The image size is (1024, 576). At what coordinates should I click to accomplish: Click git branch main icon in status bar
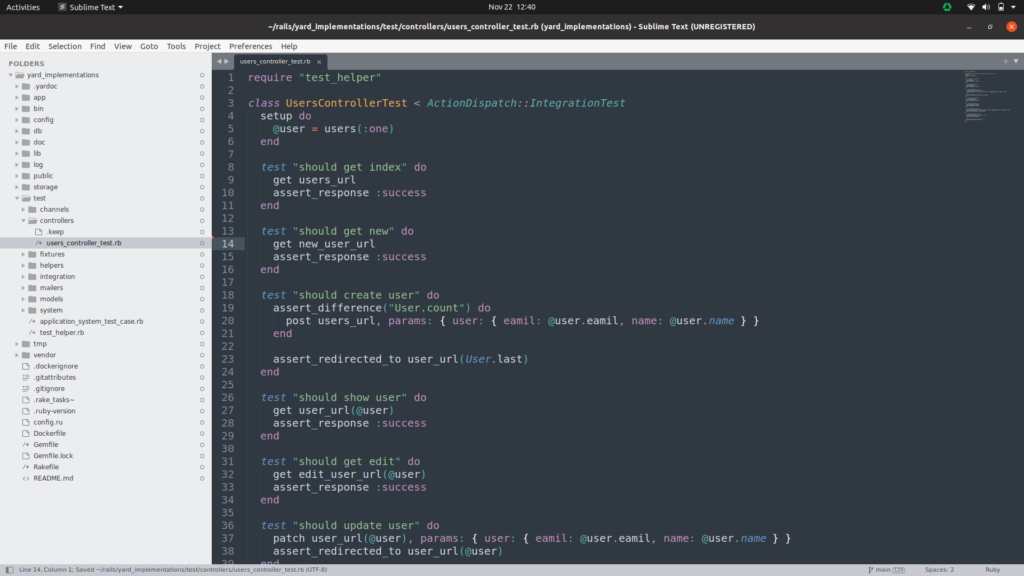(886, 569)
